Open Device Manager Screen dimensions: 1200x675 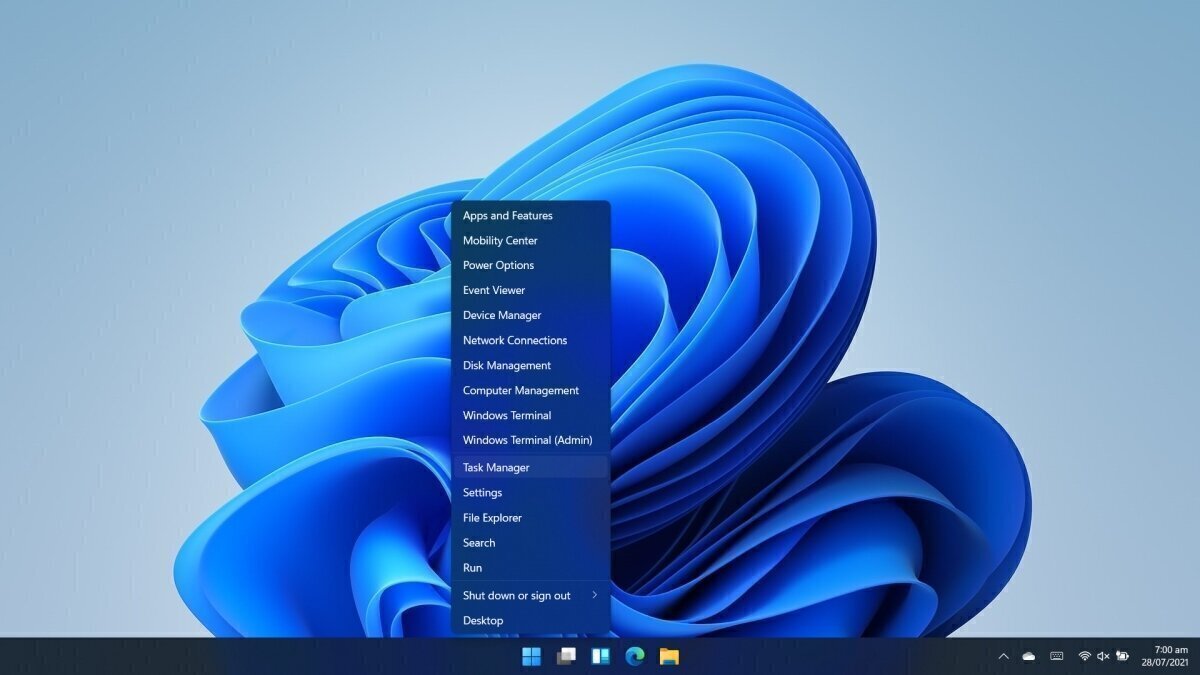pos(501,315)
